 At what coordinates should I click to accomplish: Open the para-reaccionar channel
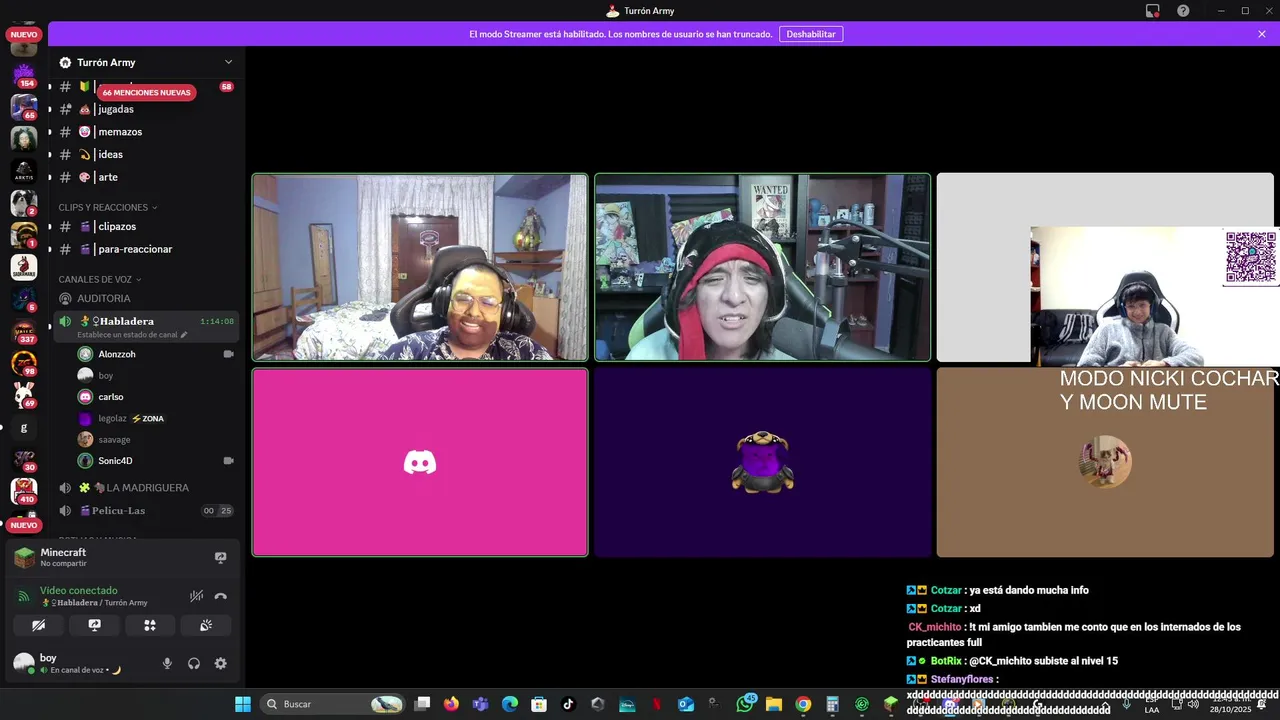146,249
